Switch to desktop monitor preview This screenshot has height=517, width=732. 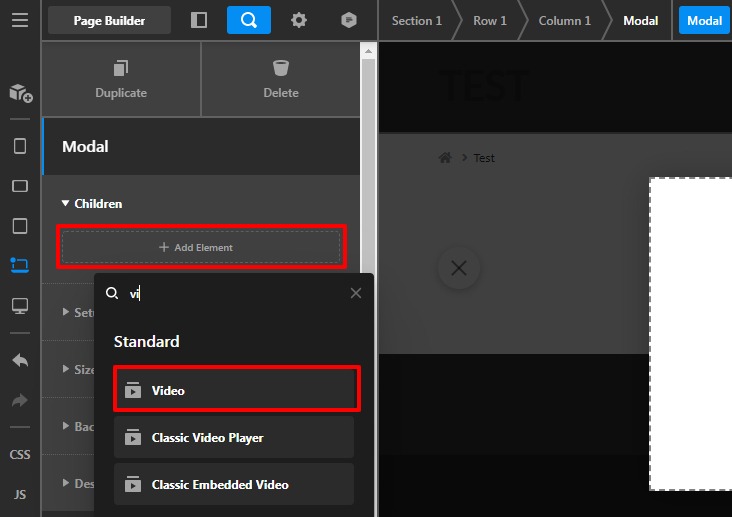pyautogui.click(x=20, y=306)
